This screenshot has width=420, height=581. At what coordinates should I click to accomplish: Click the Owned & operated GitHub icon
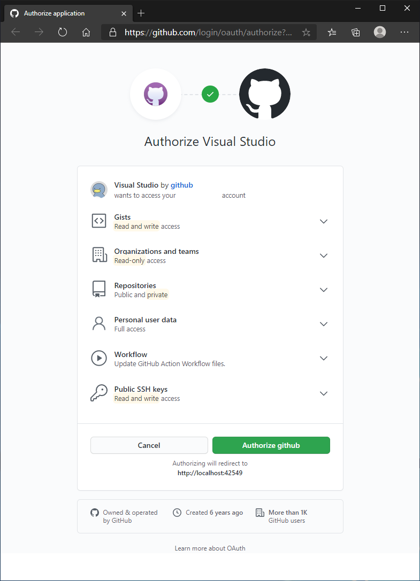95,512
